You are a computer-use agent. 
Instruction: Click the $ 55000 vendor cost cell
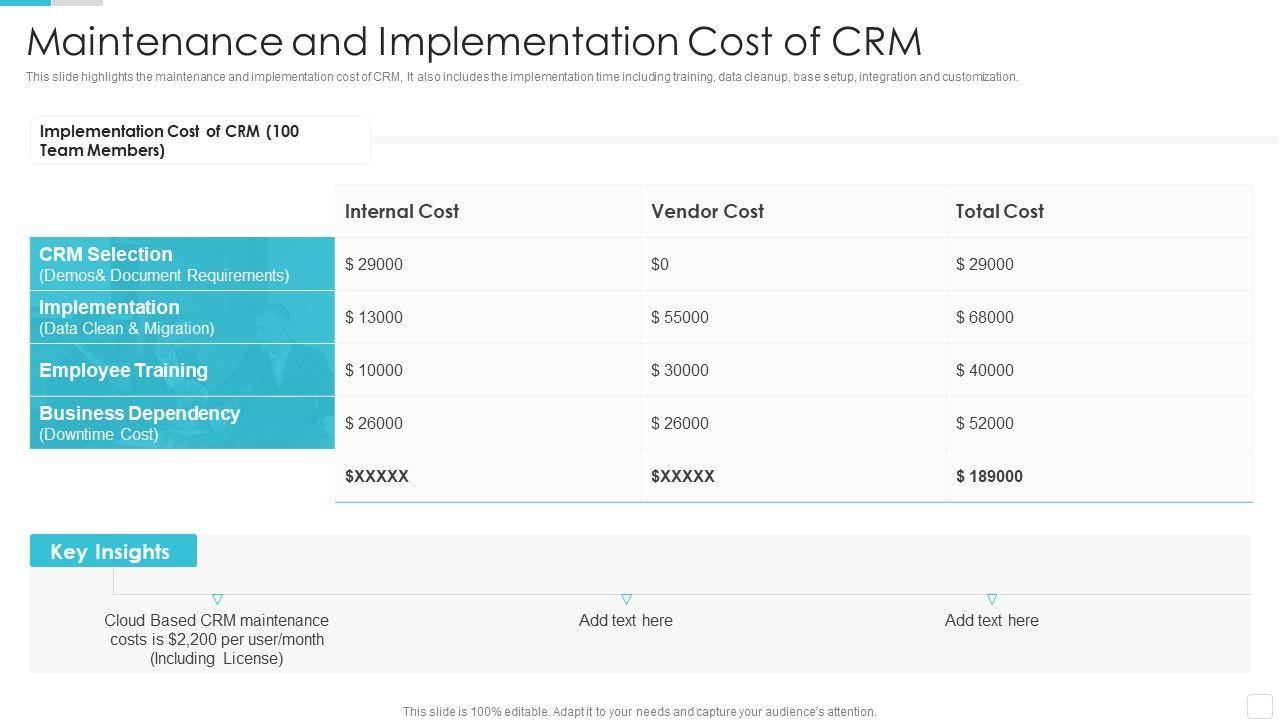680,317
